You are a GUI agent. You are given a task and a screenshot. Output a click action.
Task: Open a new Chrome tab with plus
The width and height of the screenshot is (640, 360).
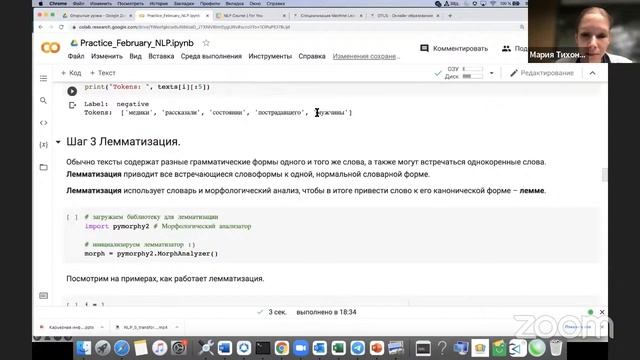[x=450, y=16]
